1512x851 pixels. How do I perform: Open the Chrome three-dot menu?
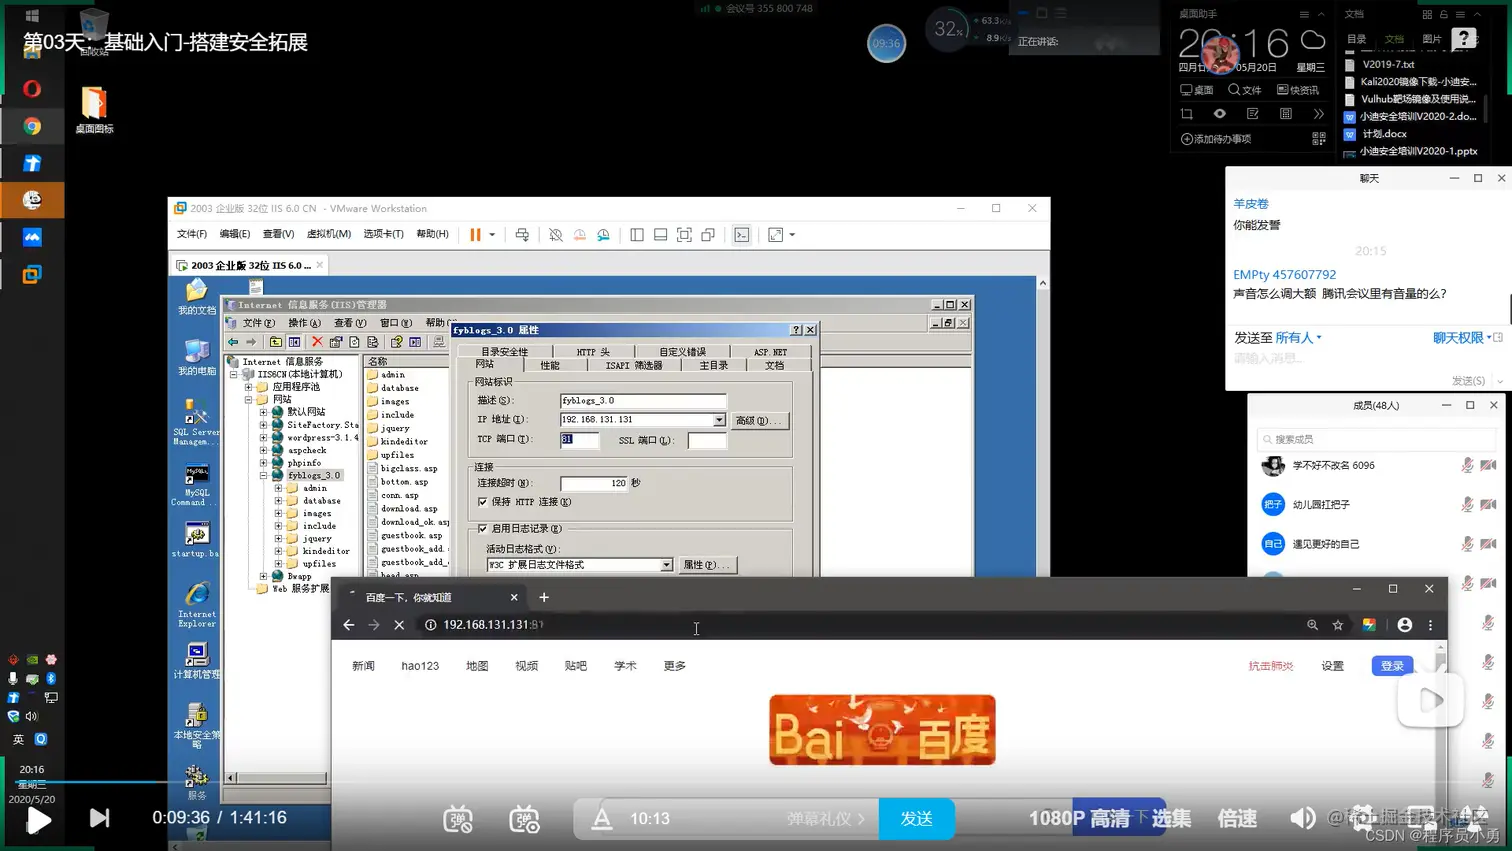click(1431, 625)
